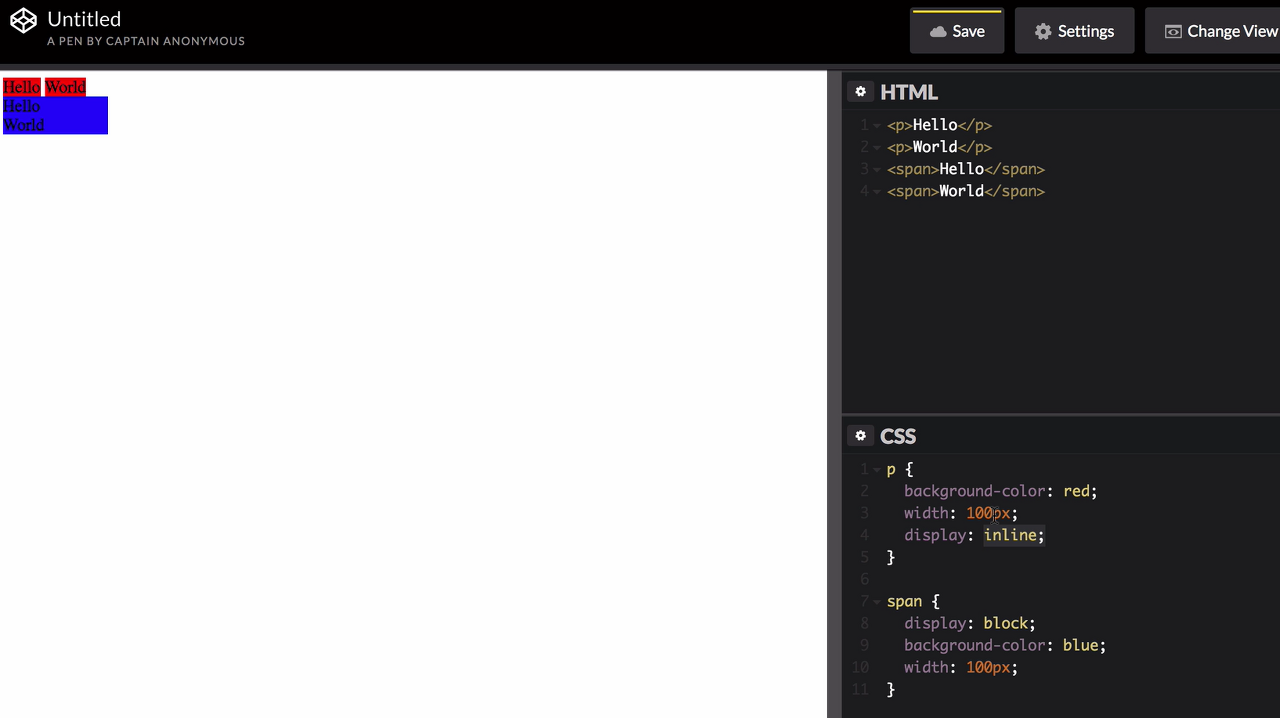The image size is (1280, 718).
Task: Click the CodePen logo icon
Action: pos(23,22)
